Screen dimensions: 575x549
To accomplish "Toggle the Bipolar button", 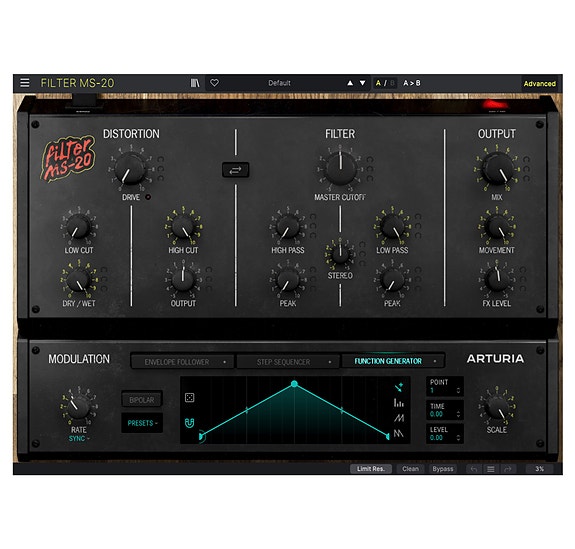I will coord(142,400).
